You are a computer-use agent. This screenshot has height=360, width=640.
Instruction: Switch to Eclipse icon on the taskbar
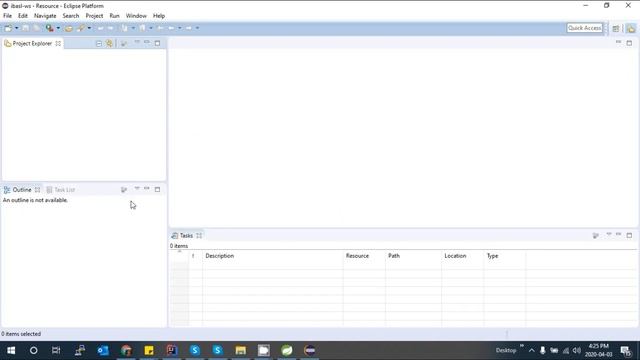[x=310, y=350]
